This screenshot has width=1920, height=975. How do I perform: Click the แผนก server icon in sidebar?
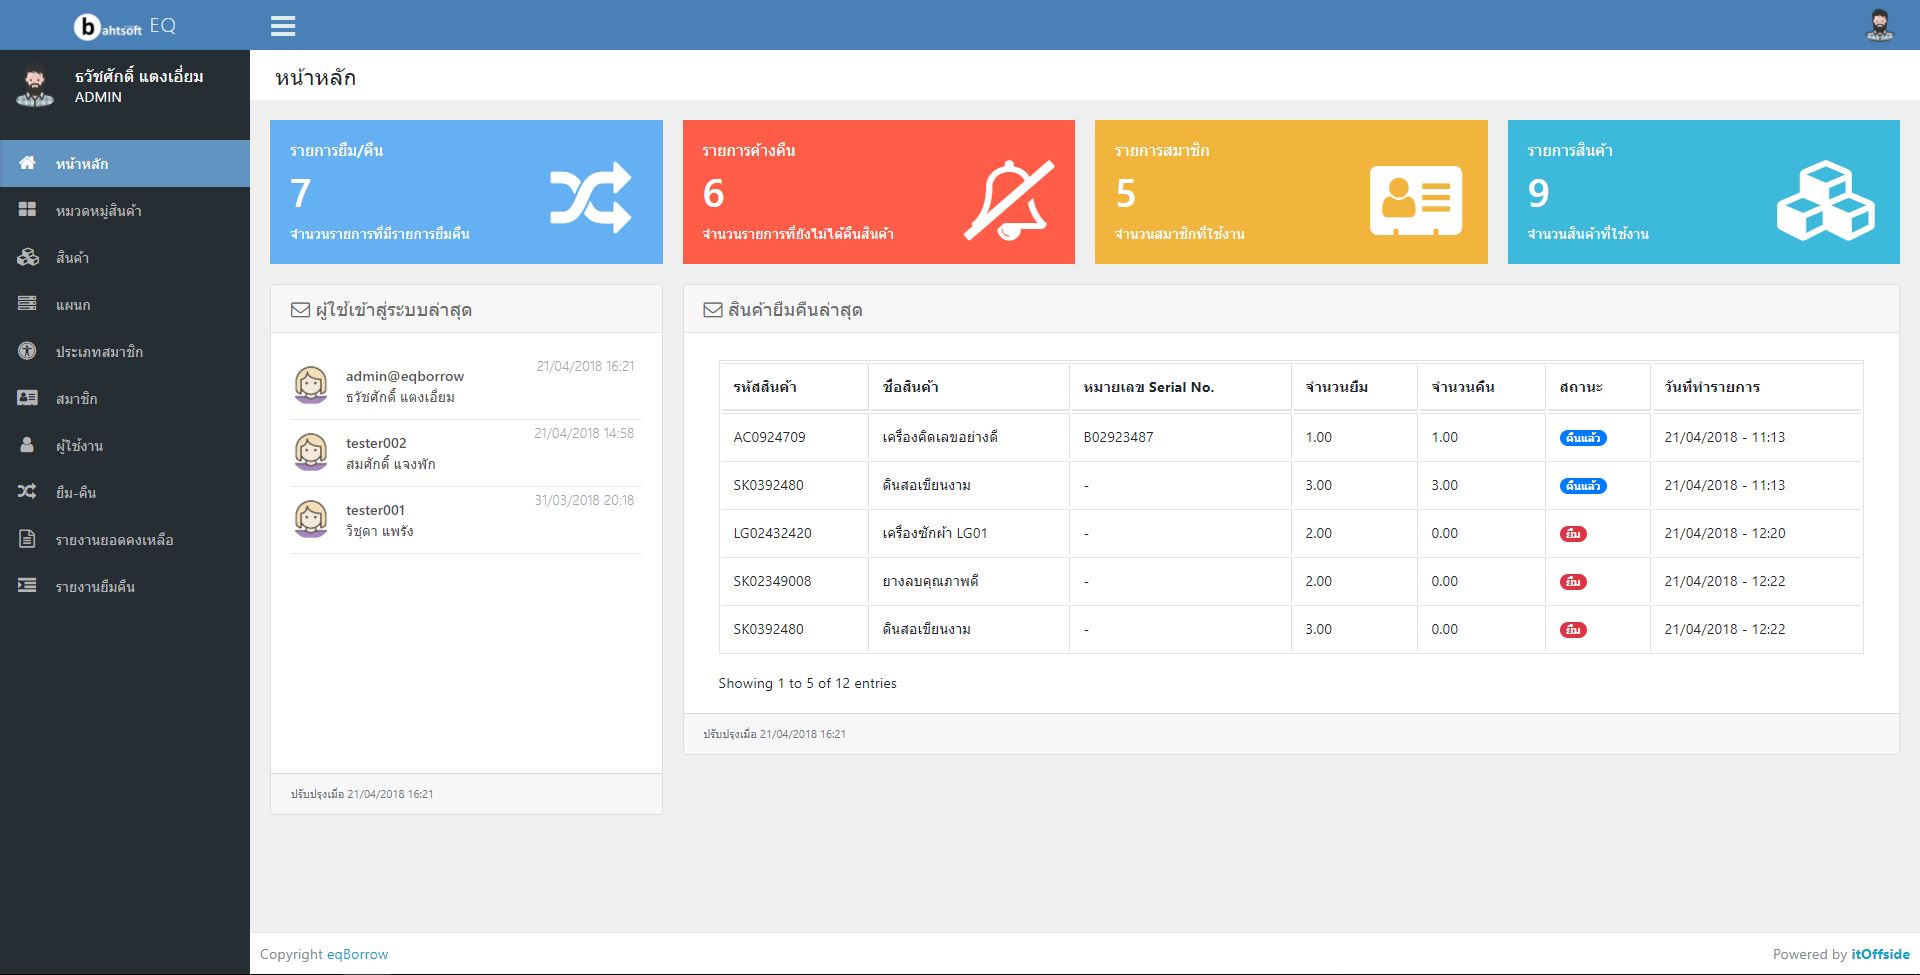pyautogui.click(x=27, y=304)
